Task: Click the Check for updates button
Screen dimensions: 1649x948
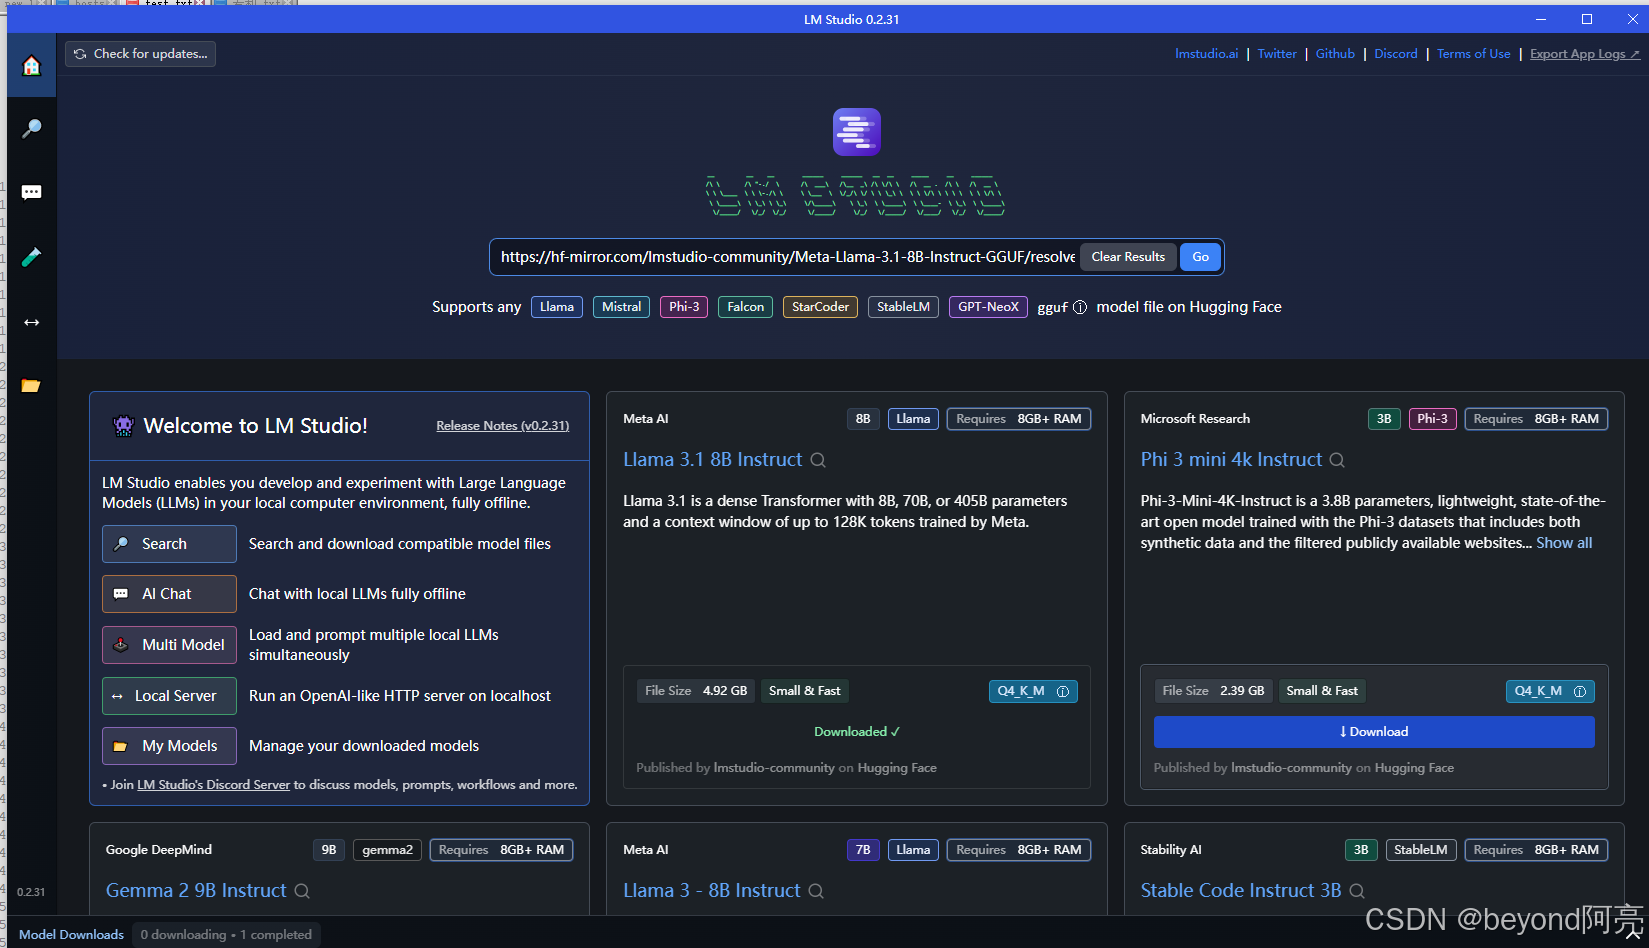Action: click(x=140, y=54)
